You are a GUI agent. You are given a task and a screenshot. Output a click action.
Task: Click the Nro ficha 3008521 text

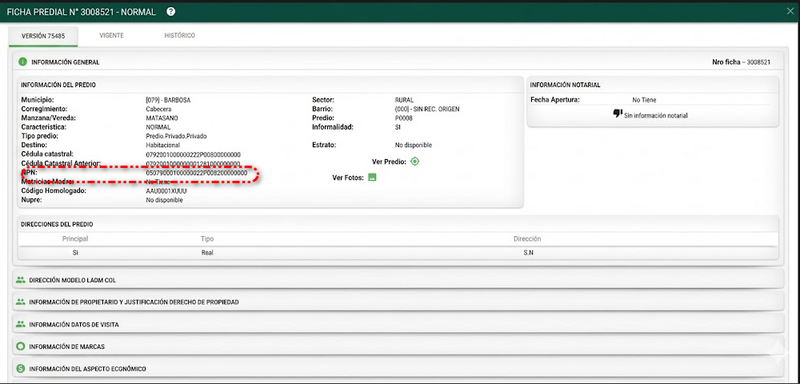point(741,62)
